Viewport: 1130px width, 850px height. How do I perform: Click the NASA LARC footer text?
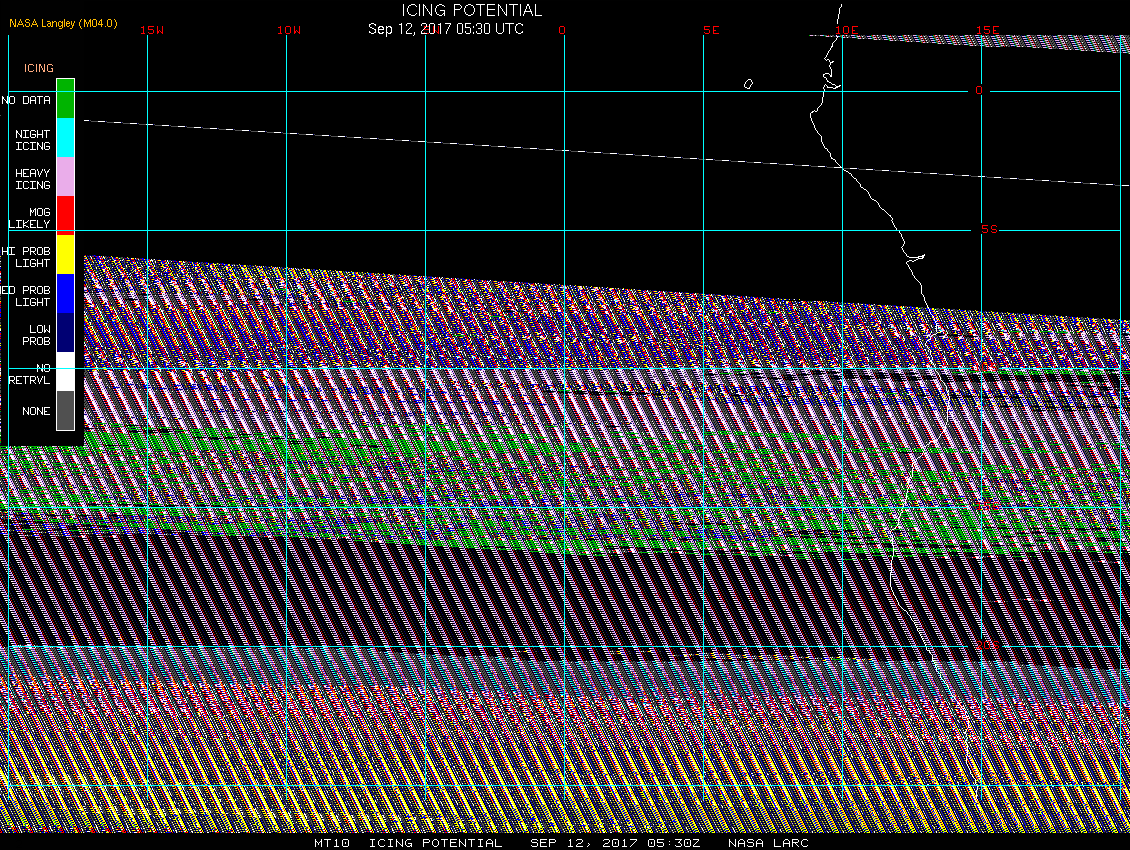768,843
